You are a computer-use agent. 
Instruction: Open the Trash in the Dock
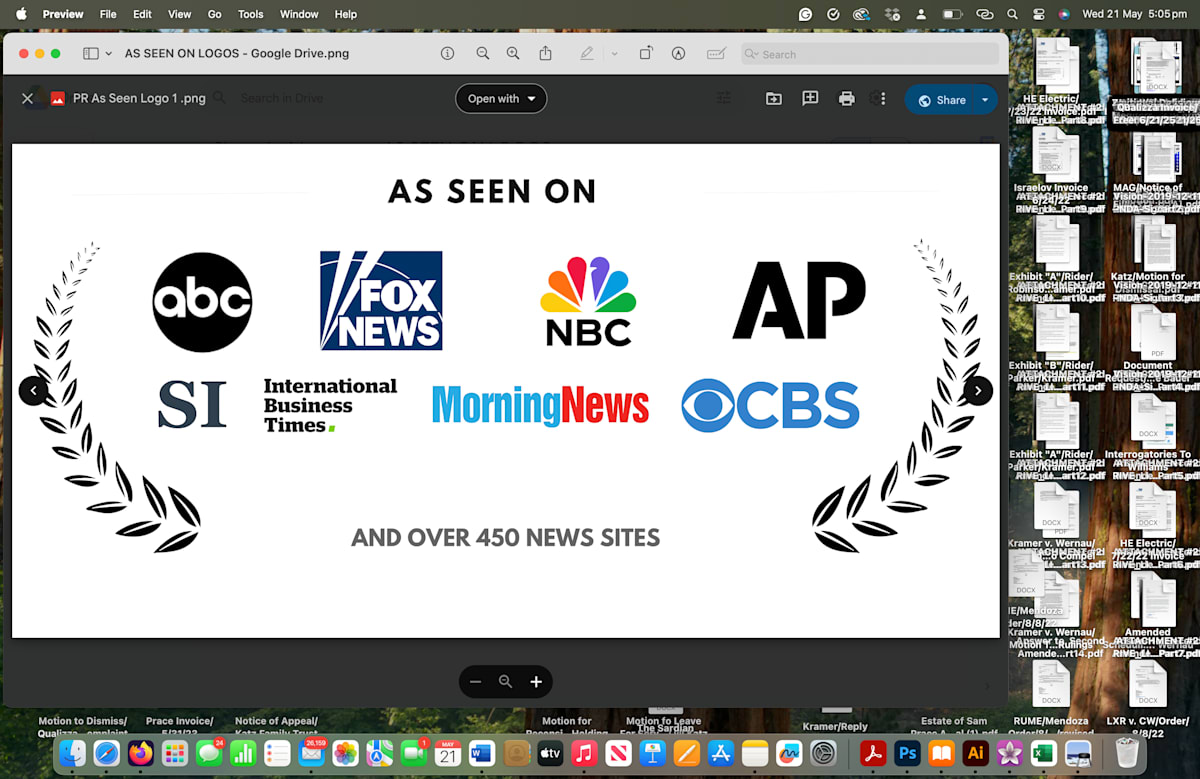[1127, 752]
